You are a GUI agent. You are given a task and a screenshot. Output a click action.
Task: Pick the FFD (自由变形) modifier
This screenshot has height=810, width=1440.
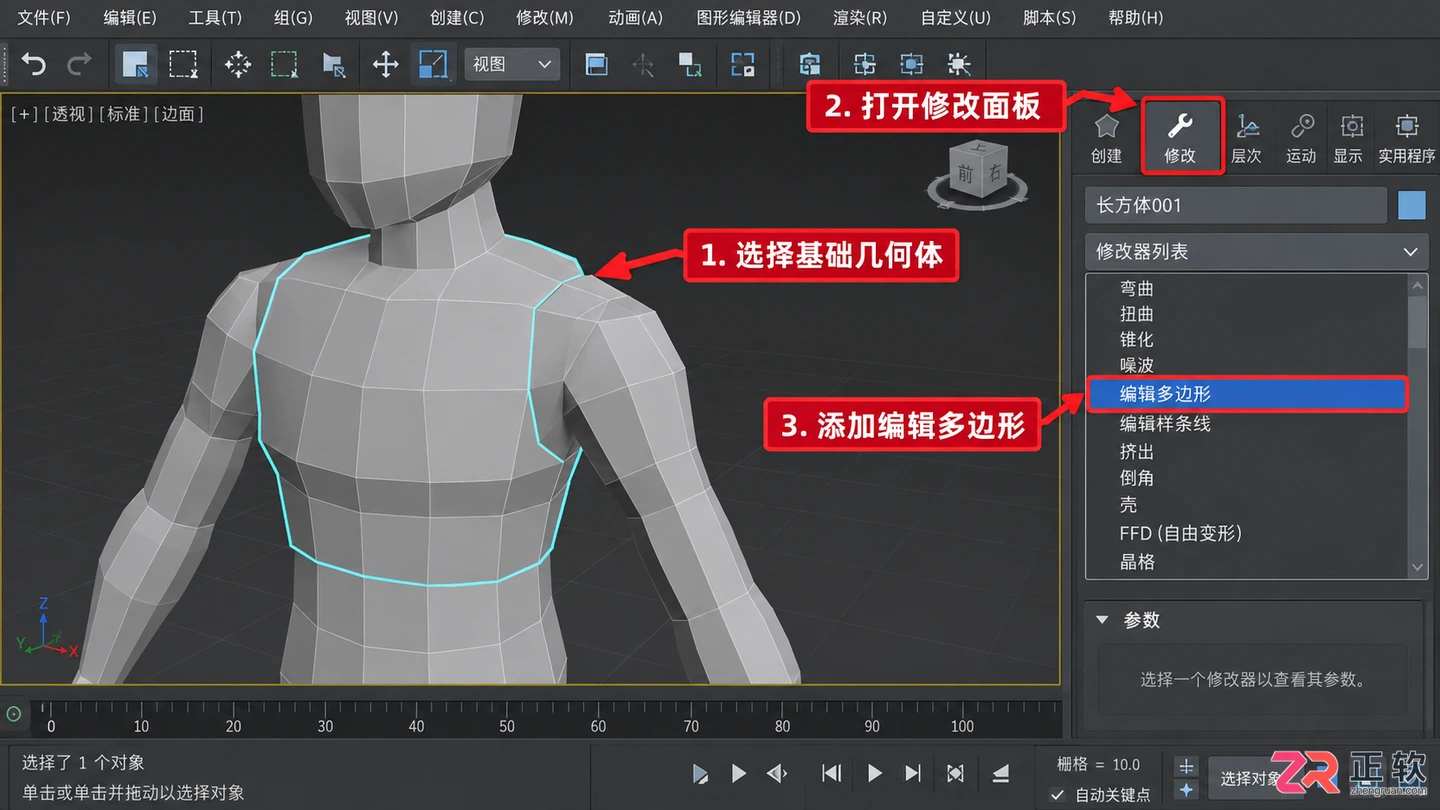pyautogui.click(x=1180, y=534)
